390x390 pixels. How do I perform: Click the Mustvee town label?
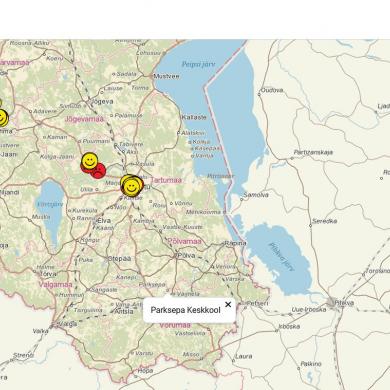point(166,76)
